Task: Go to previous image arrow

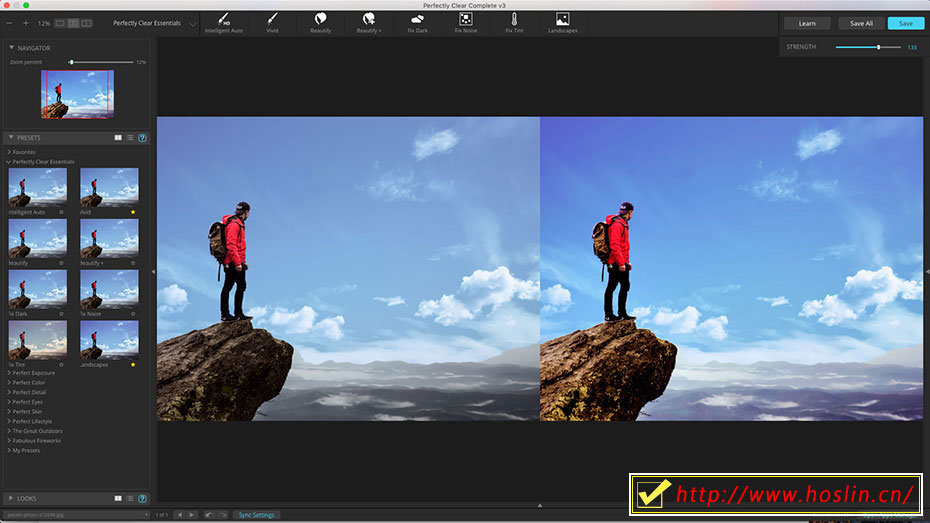Action: pyautogui.click(x=180, y=515)
